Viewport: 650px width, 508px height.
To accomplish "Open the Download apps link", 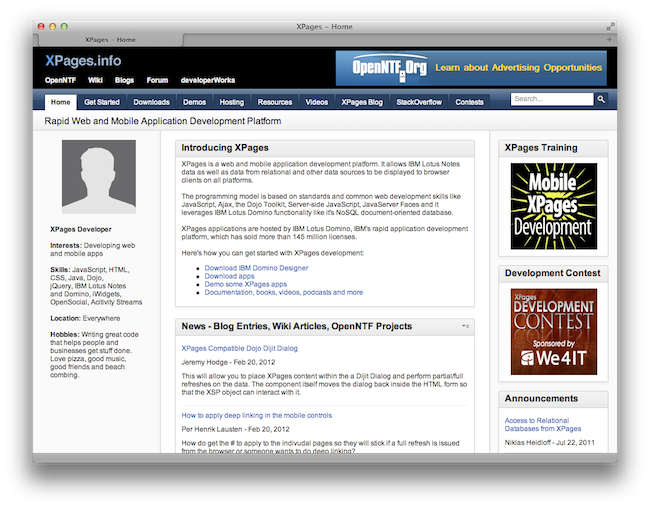I will pos(229,276).
